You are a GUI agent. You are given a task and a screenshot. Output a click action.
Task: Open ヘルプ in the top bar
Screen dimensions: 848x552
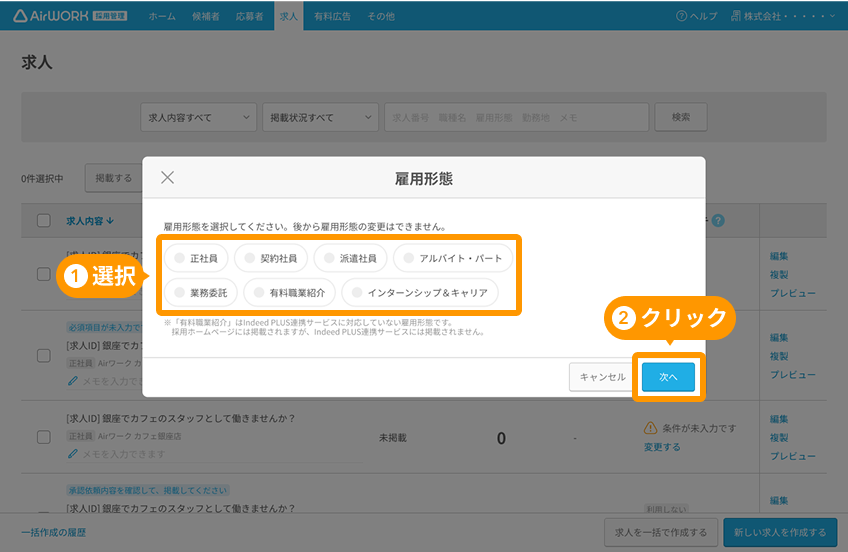pos(697,16)
